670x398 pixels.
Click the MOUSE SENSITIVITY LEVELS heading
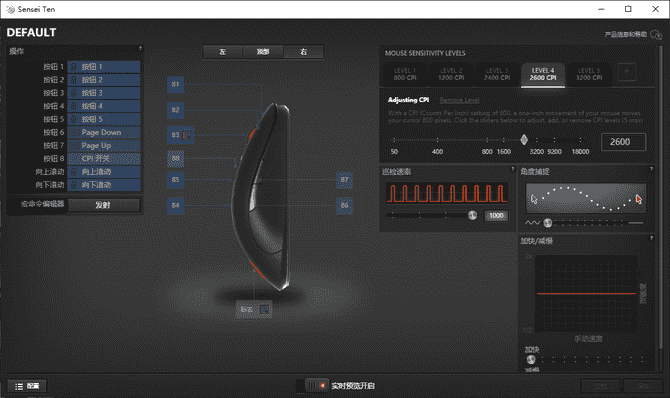pos(425,53)
